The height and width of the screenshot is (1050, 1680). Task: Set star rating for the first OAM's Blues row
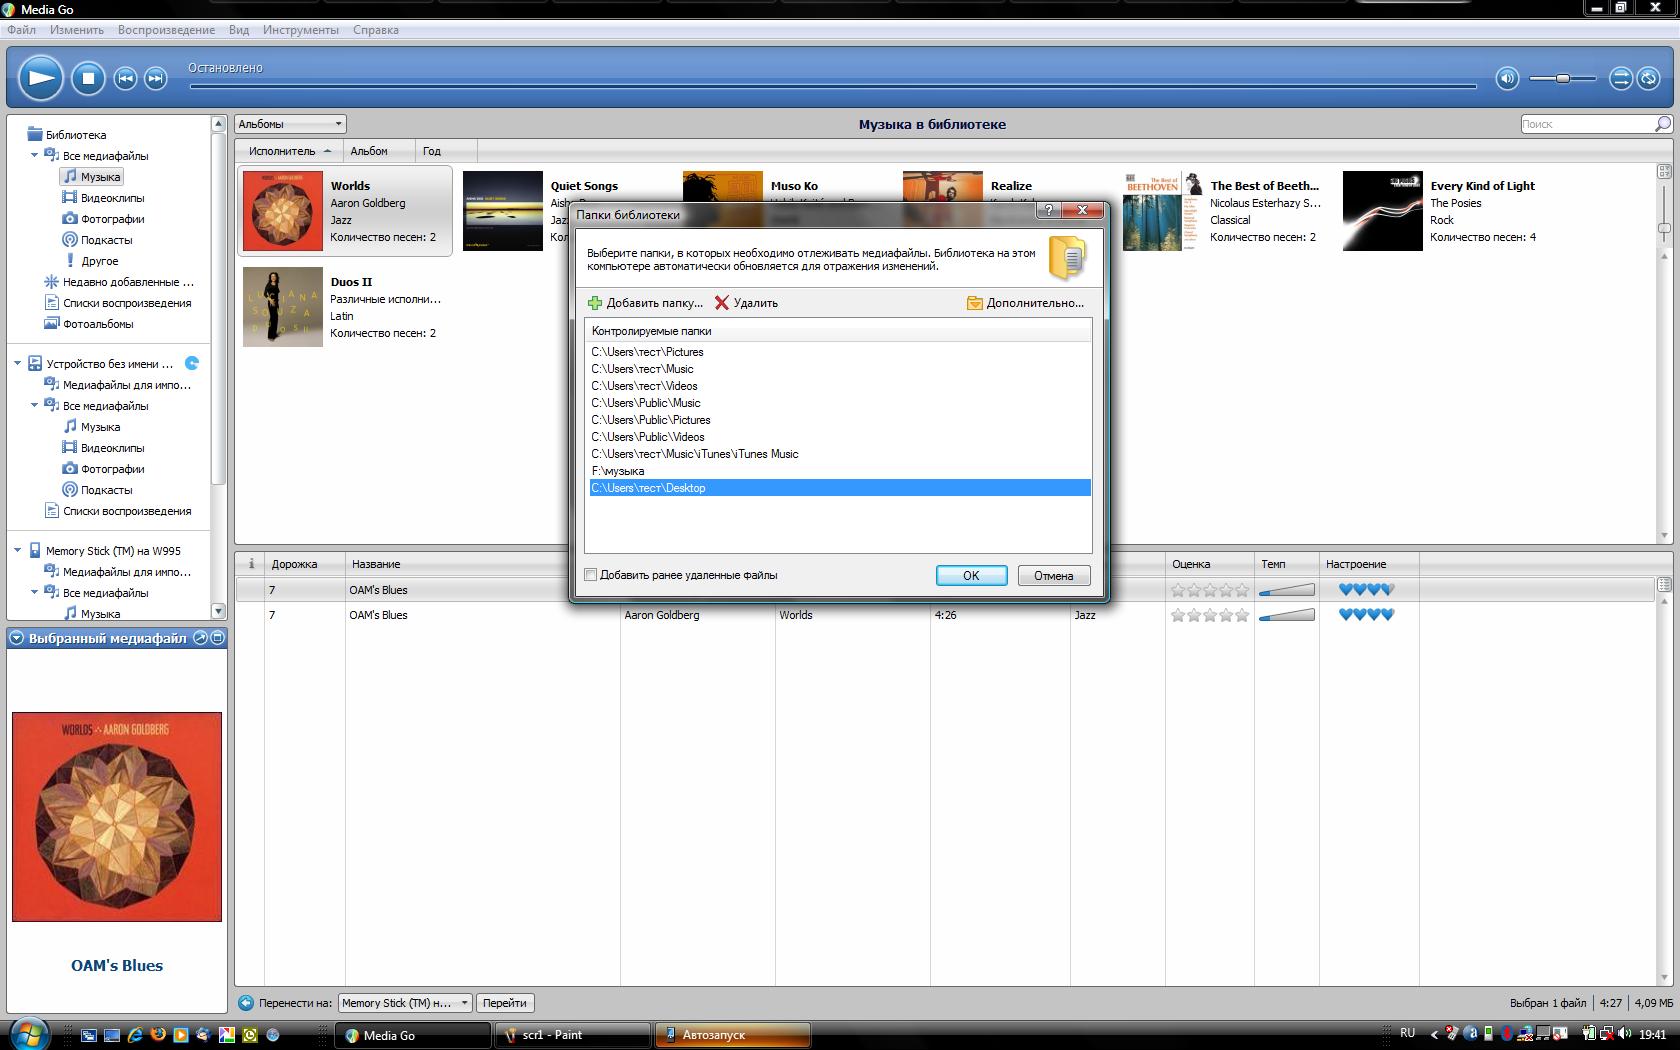point(1210,590)
